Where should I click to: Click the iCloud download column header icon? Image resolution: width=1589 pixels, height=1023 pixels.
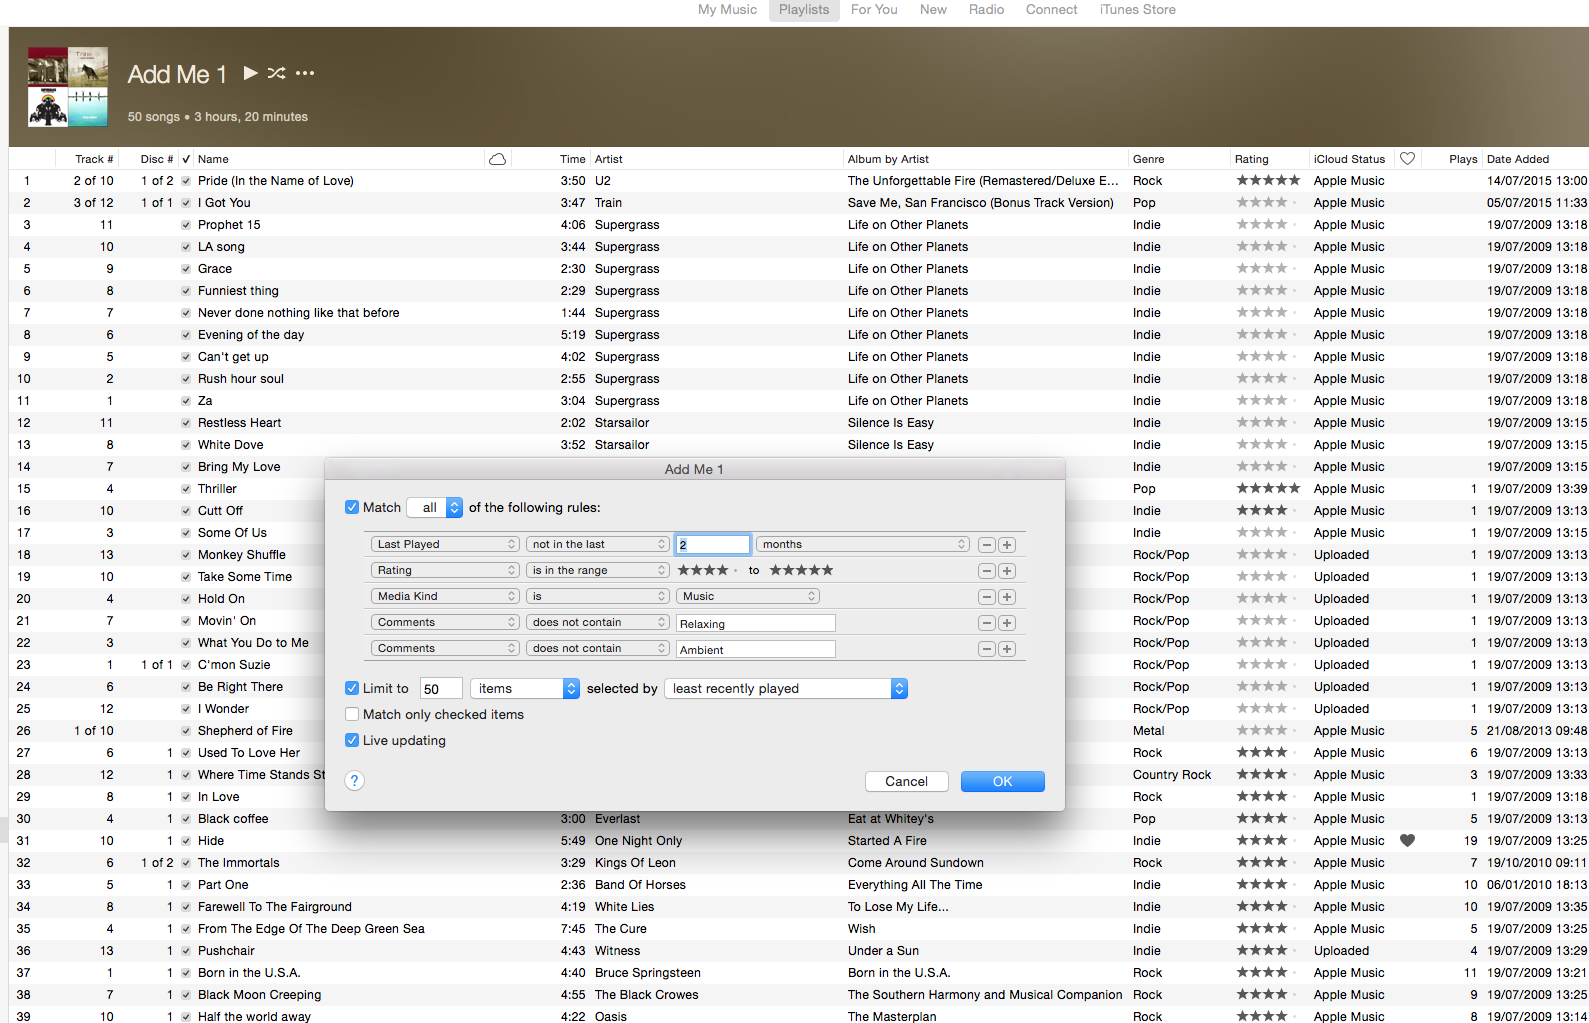(x=497, y=159)
